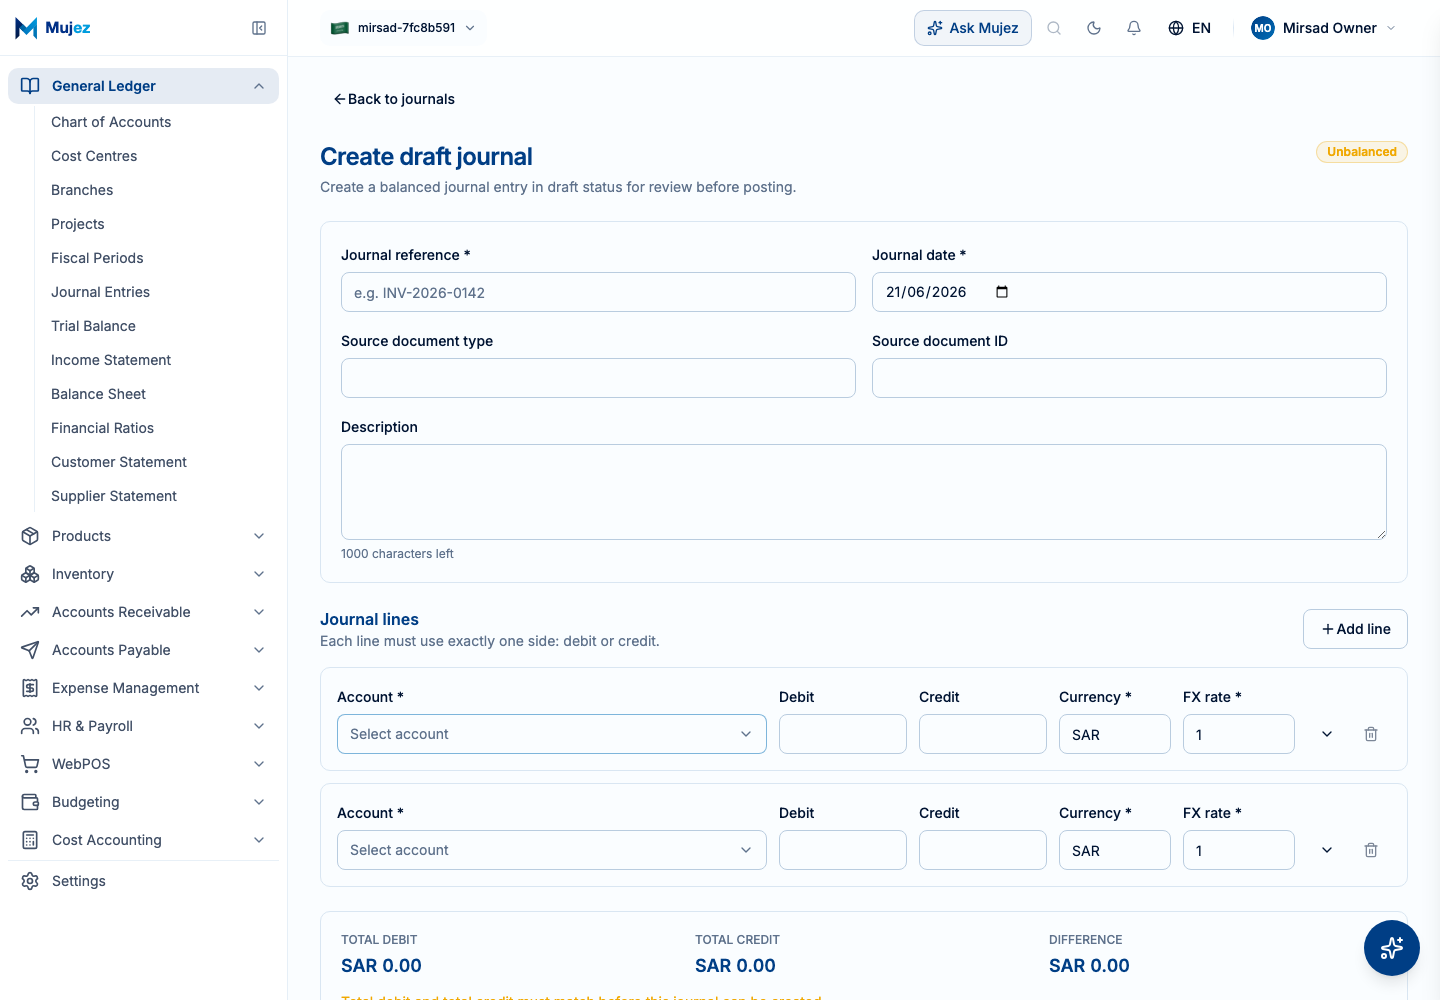Click the Budgeting wallet icon
The image size is (1440, 1000).
[30, 802]
